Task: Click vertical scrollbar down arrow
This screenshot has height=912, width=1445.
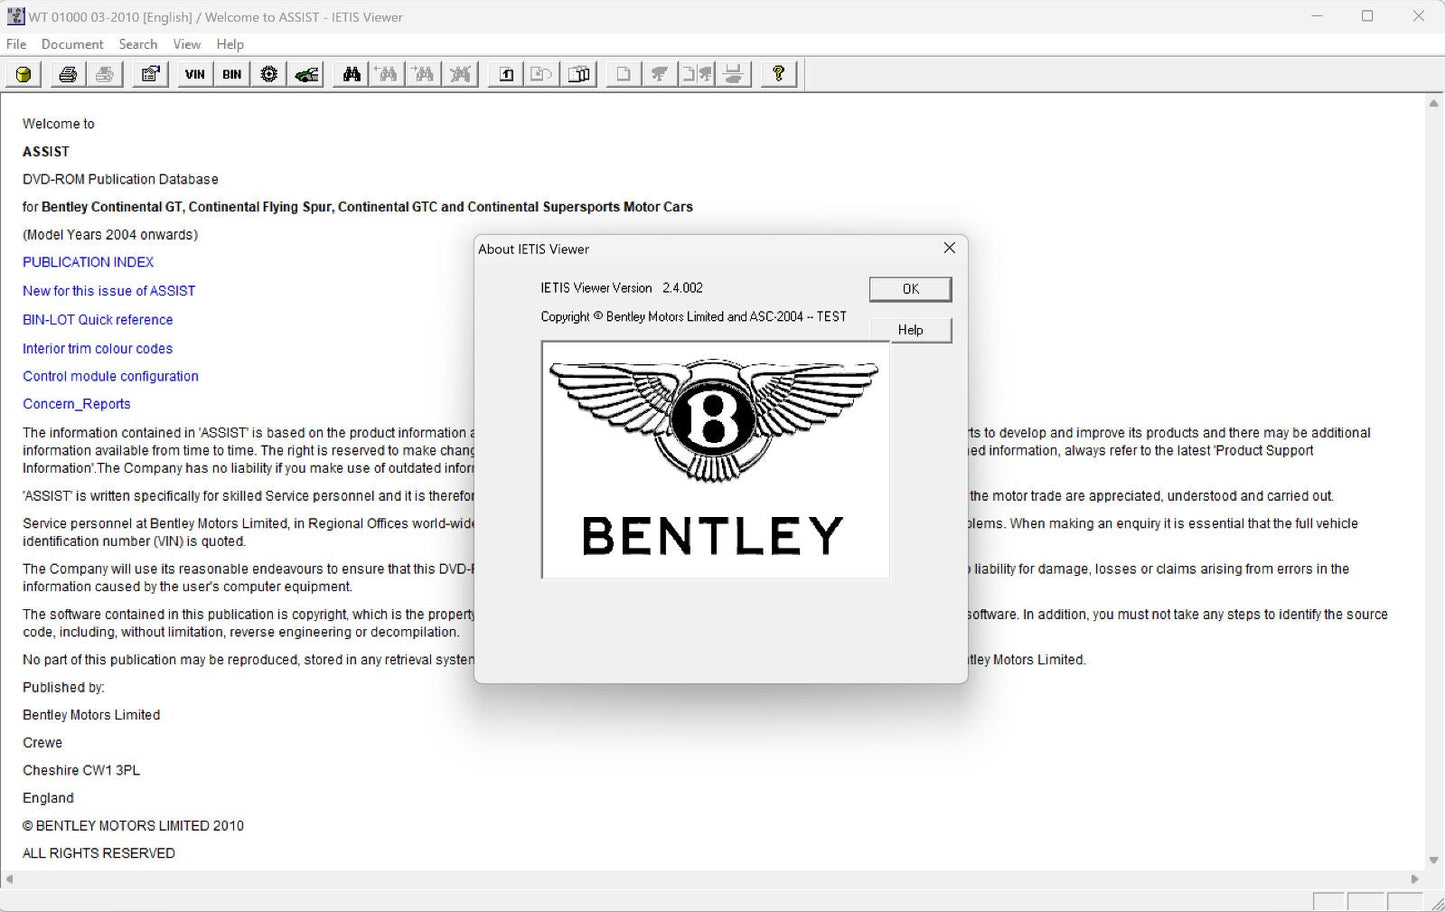Action: (1434, 860)
